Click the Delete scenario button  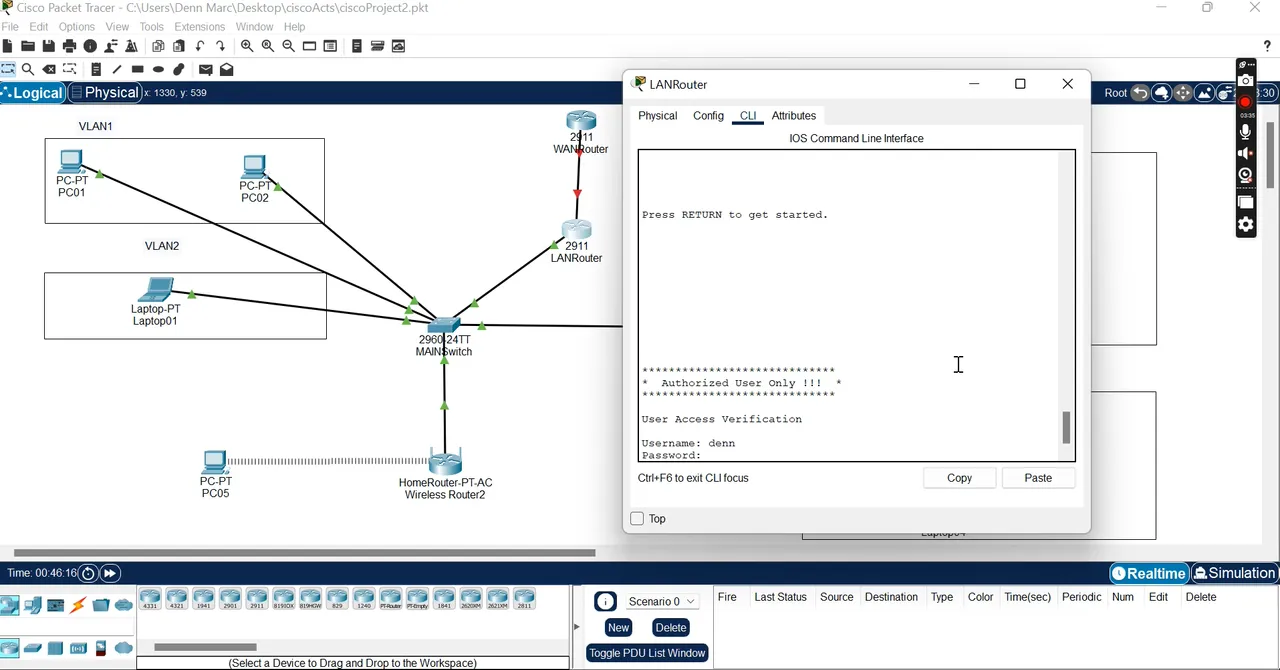(671, 628)
